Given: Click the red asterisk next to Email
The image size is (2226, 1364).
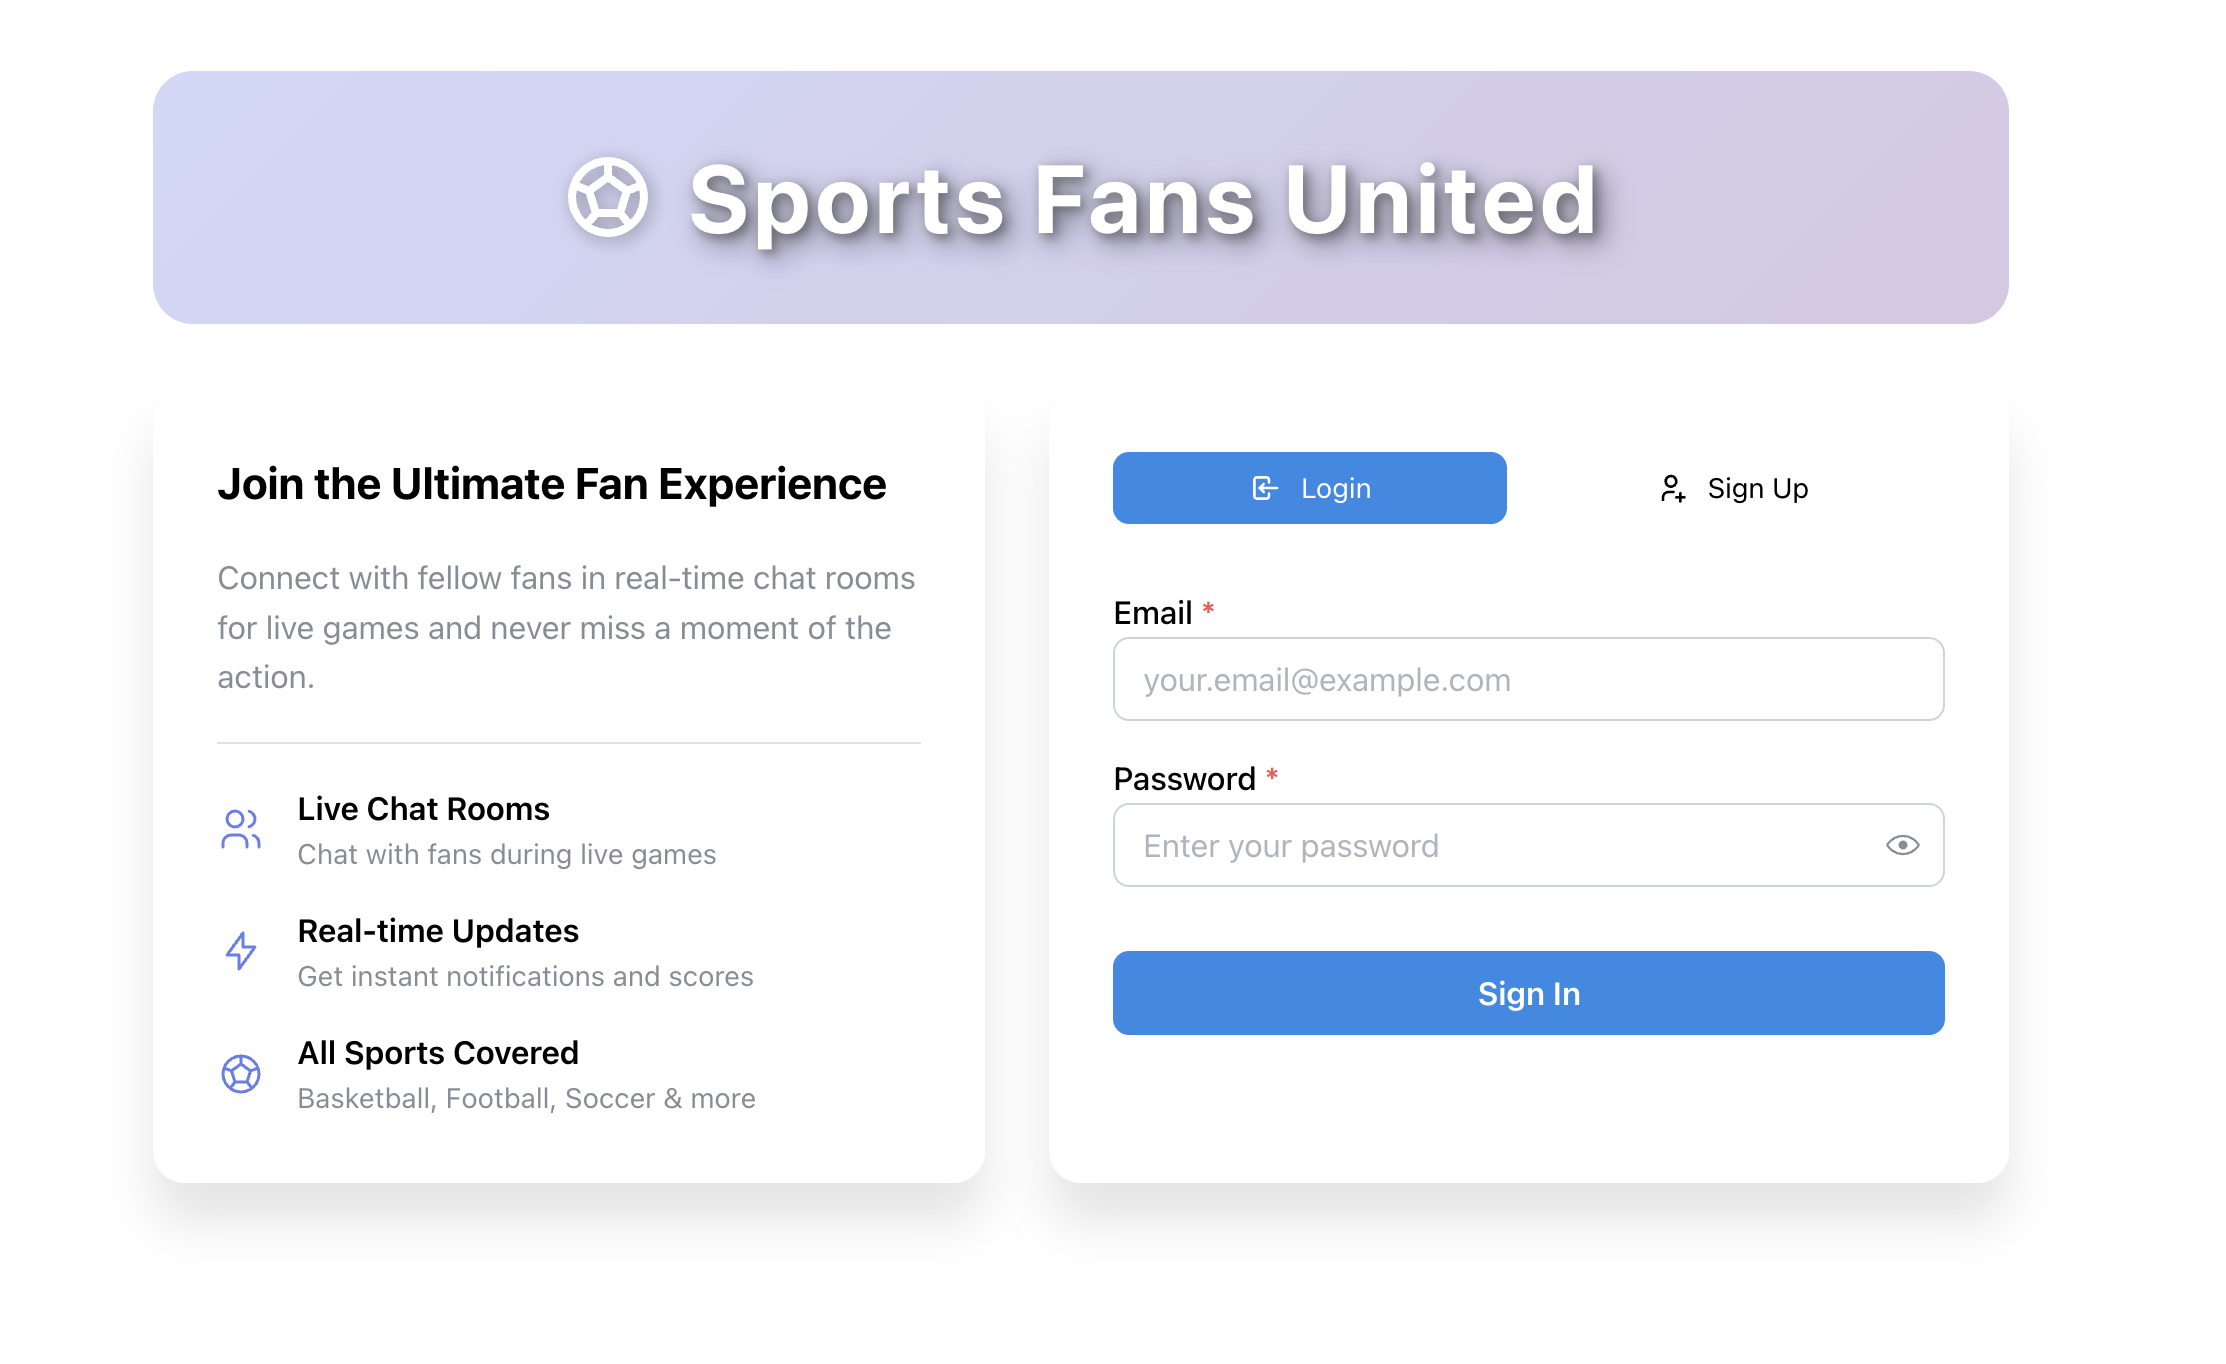Looking at the screenshot, I should click(x=1210, y=610).
